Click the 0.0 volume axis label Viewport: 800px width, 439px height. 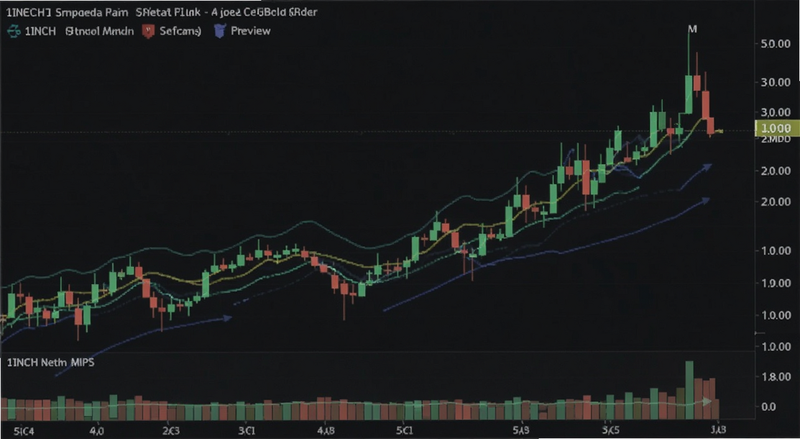[768, 407]
